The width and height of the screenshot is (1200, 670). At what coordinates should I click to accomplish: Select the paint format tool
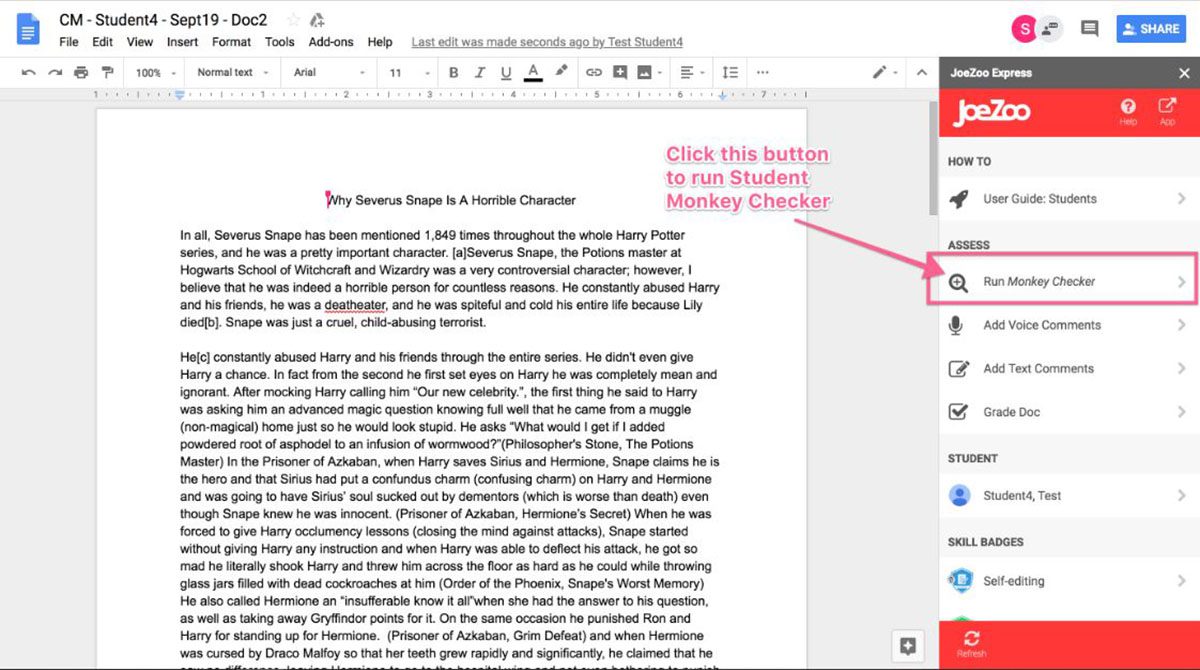tap(107, 72)
